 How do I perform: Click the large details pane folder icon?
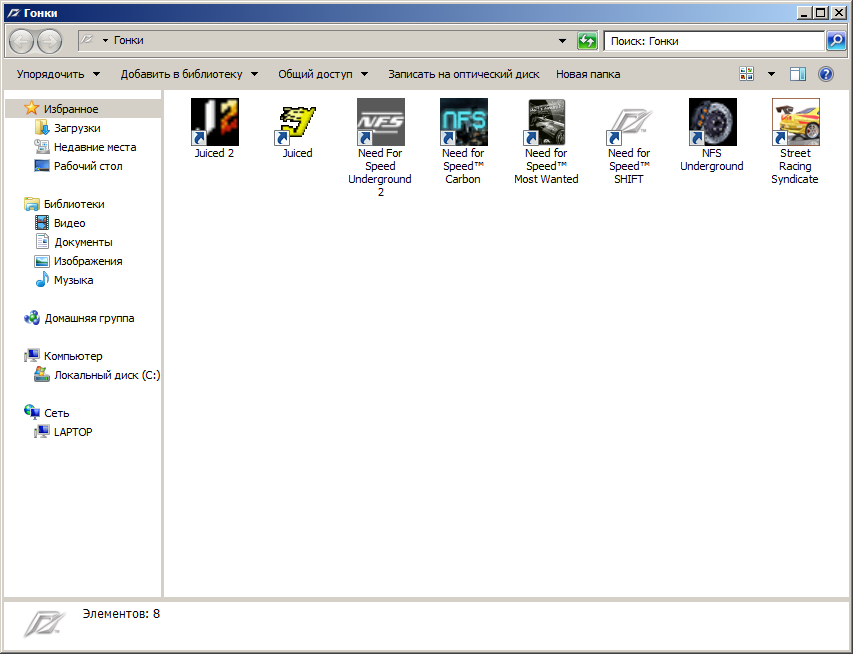coord(44,624)
